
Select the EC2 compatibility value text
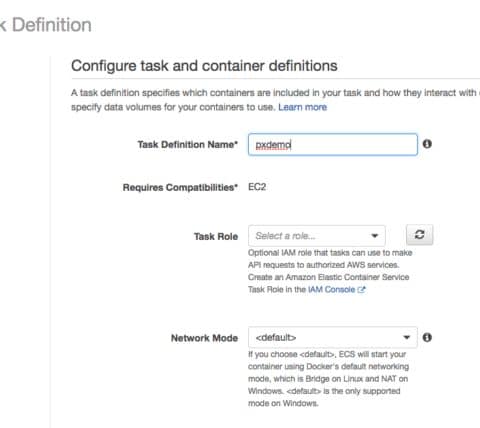257,187
